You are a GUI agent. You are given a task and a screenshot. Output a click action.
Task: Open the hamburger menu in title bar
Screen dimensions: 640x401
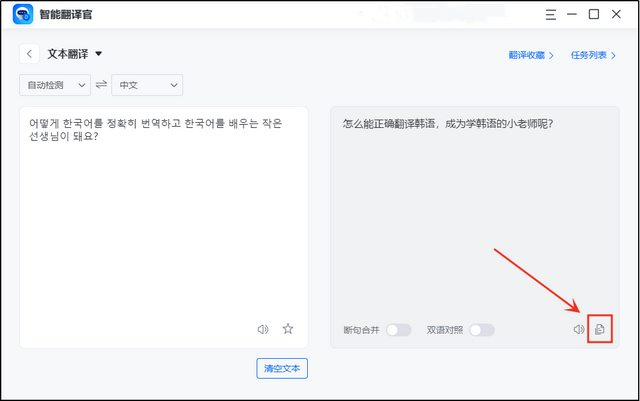551,15
